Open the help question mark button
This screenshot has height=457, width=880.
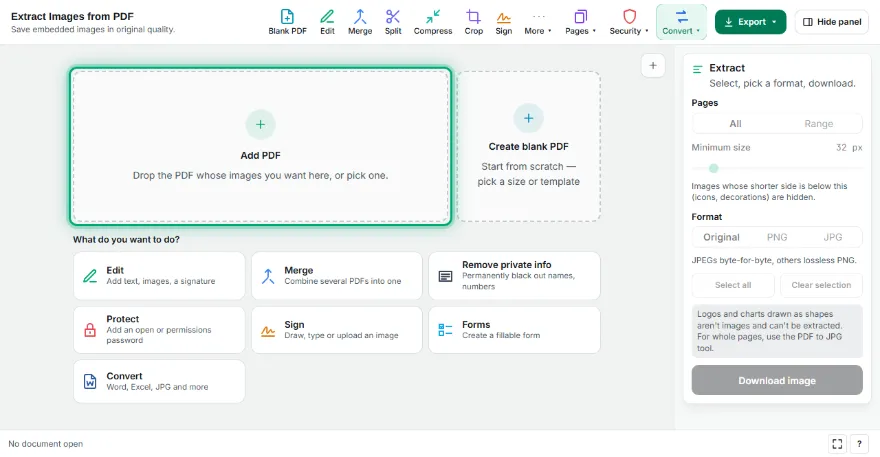[859, 444]
